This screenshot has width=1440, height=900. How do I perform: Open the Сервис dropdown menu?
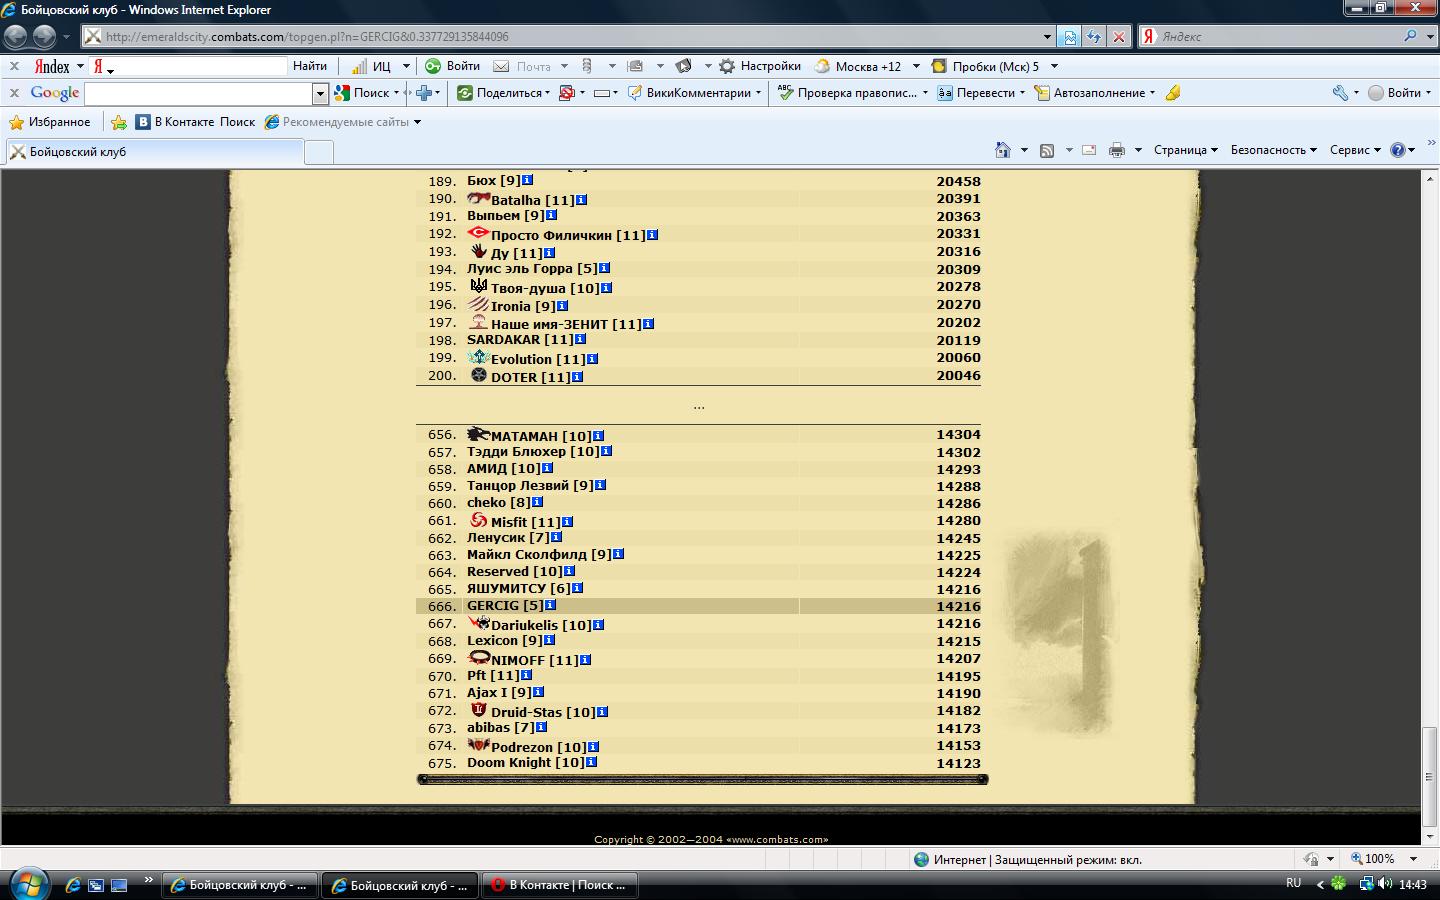coord(1355,150)
